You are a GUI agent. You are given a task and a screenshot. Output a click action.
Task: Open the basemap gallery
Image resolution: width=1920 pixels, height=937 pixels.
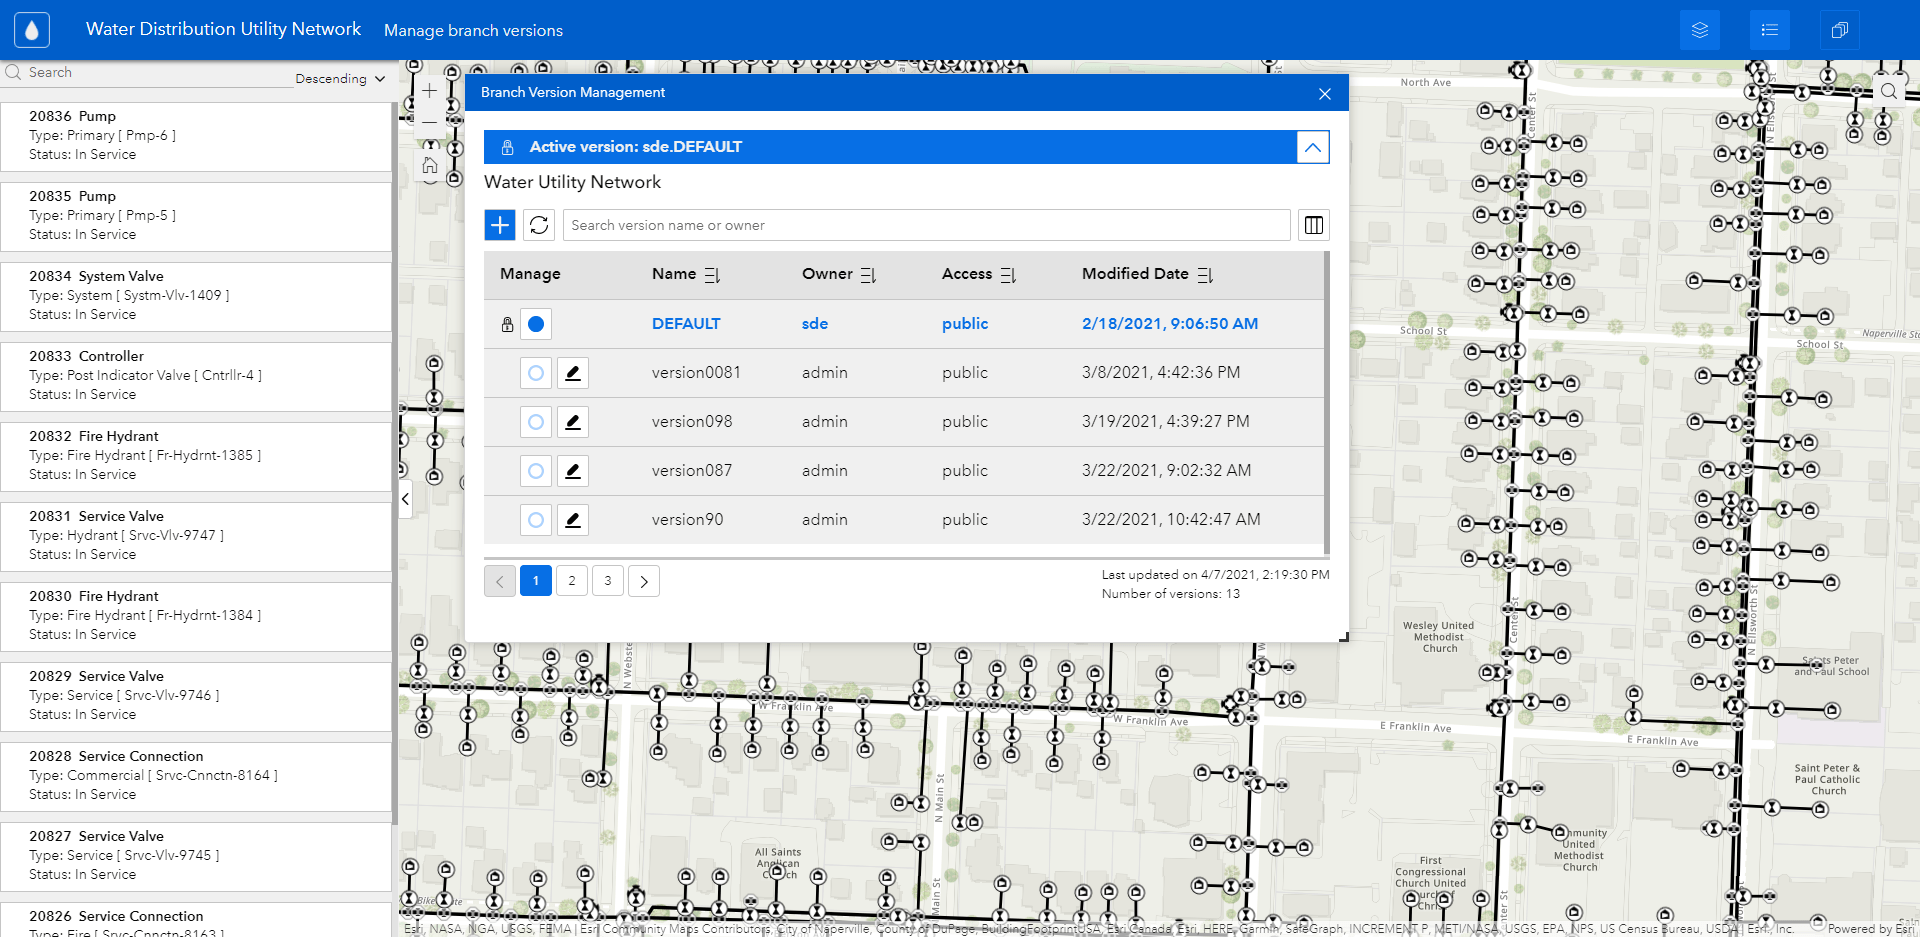tap(1839, 29)
